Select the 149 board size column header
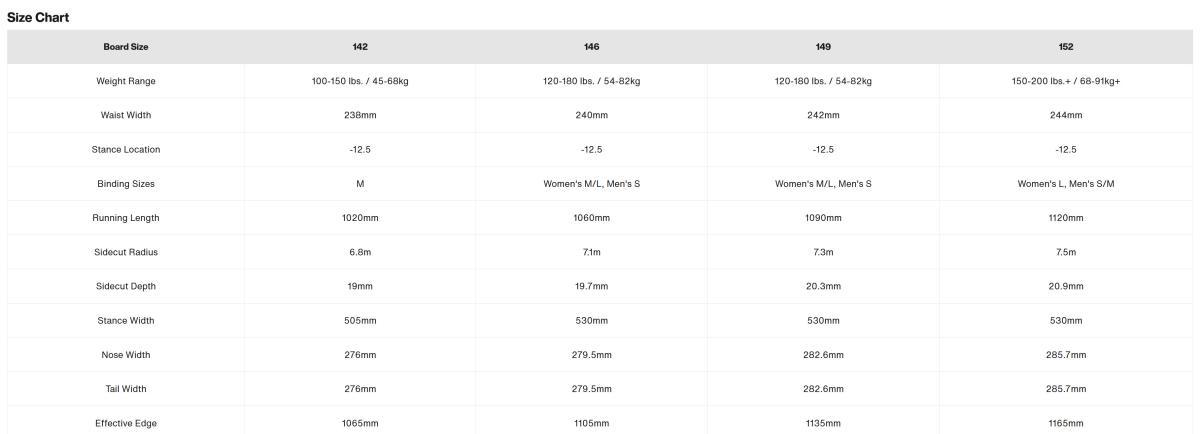1200x434 pixels. click(823, 47)
